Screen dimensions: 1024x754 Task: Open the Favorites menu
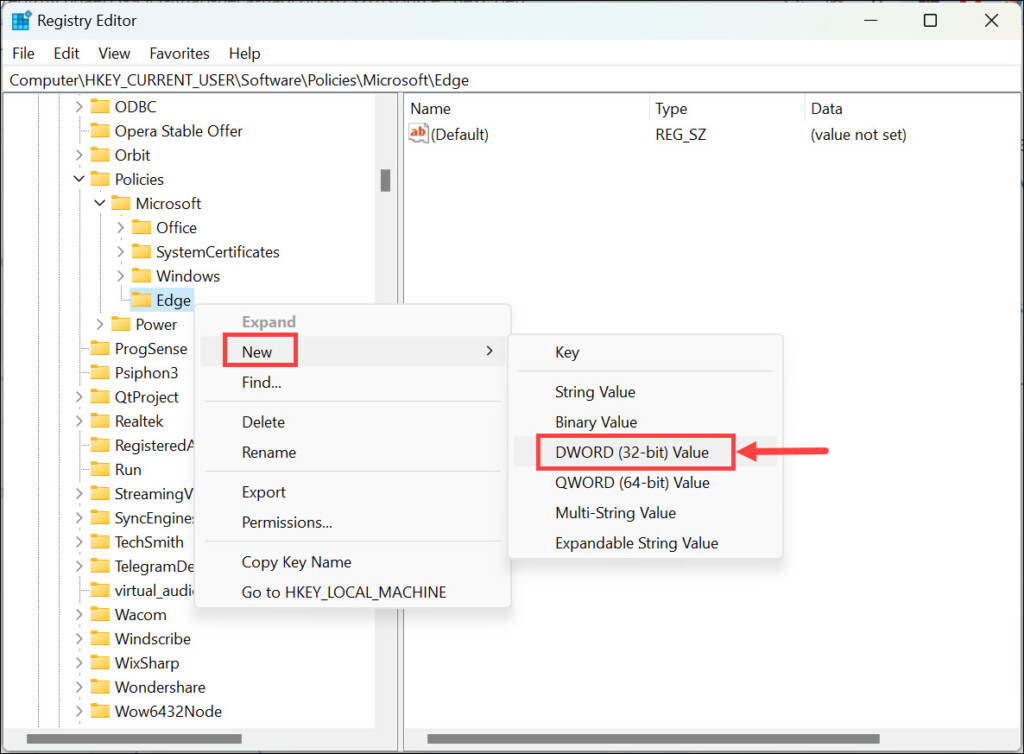(179, 54)
